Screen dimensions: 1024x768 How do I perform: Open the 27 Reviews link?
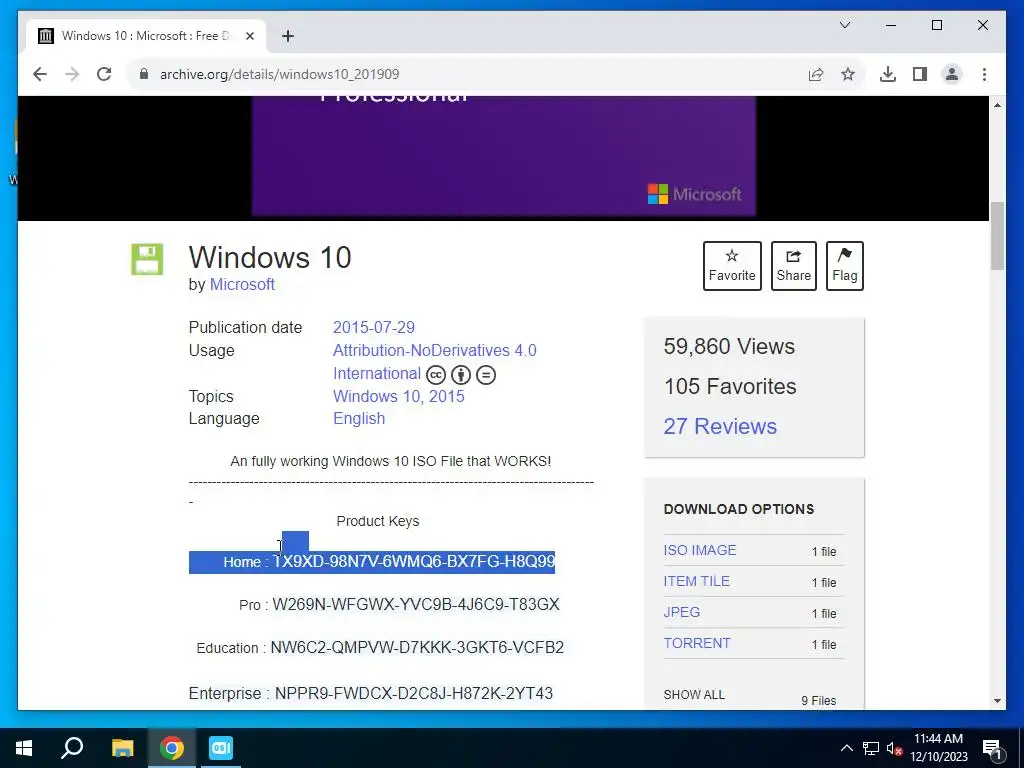tap(720, 426)
